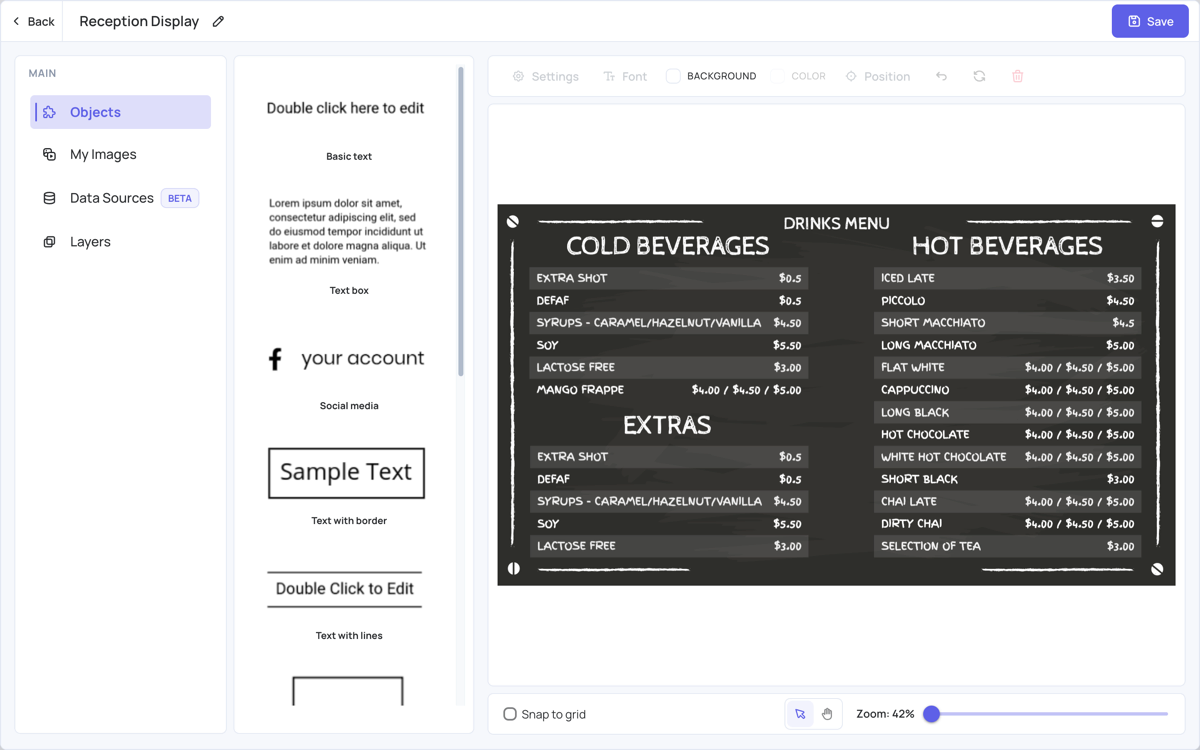The width and height of the screenshot is (1200, 750).
Task: Click the pencil icon to rename Reception Display
Action: 218,21
